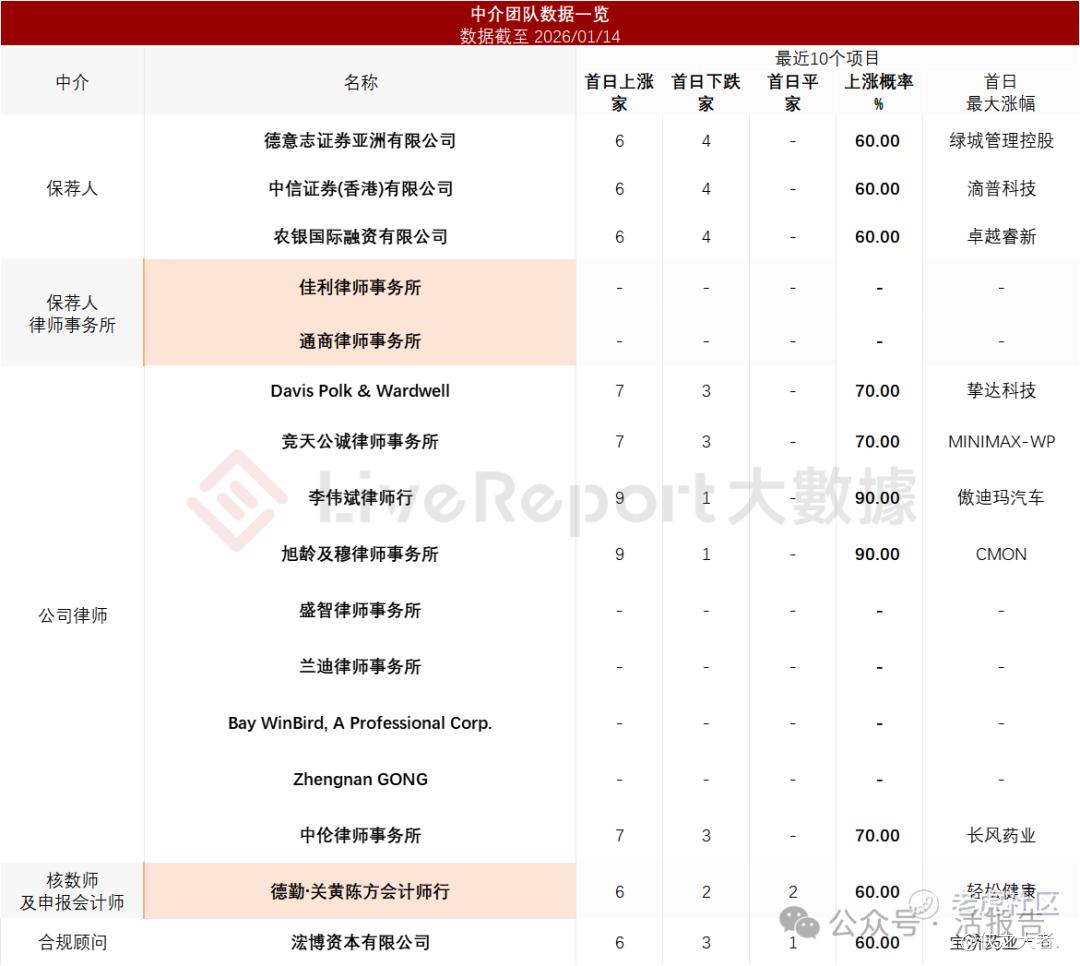The image size is (1080, 966).
Task: Click '滴普科技' in the last column
Action: pyautogui.click(x=1001, y=189)
